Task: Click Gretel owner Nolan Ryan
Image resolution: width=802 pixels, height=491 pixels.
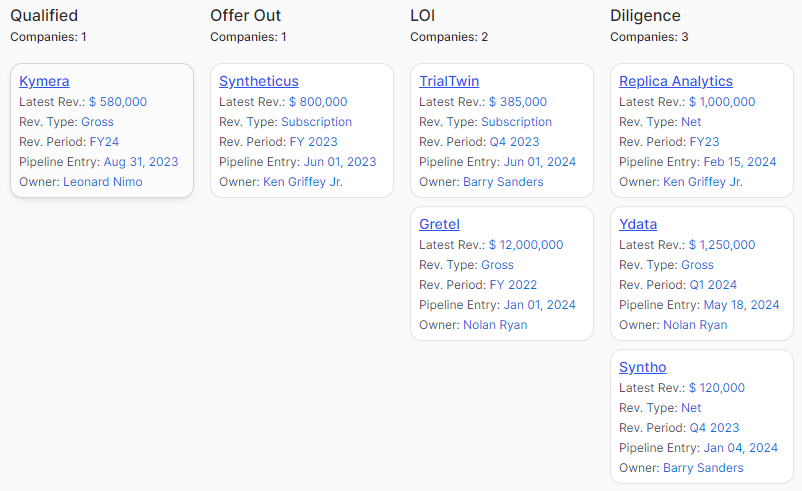Action: (x=495, y=325)
